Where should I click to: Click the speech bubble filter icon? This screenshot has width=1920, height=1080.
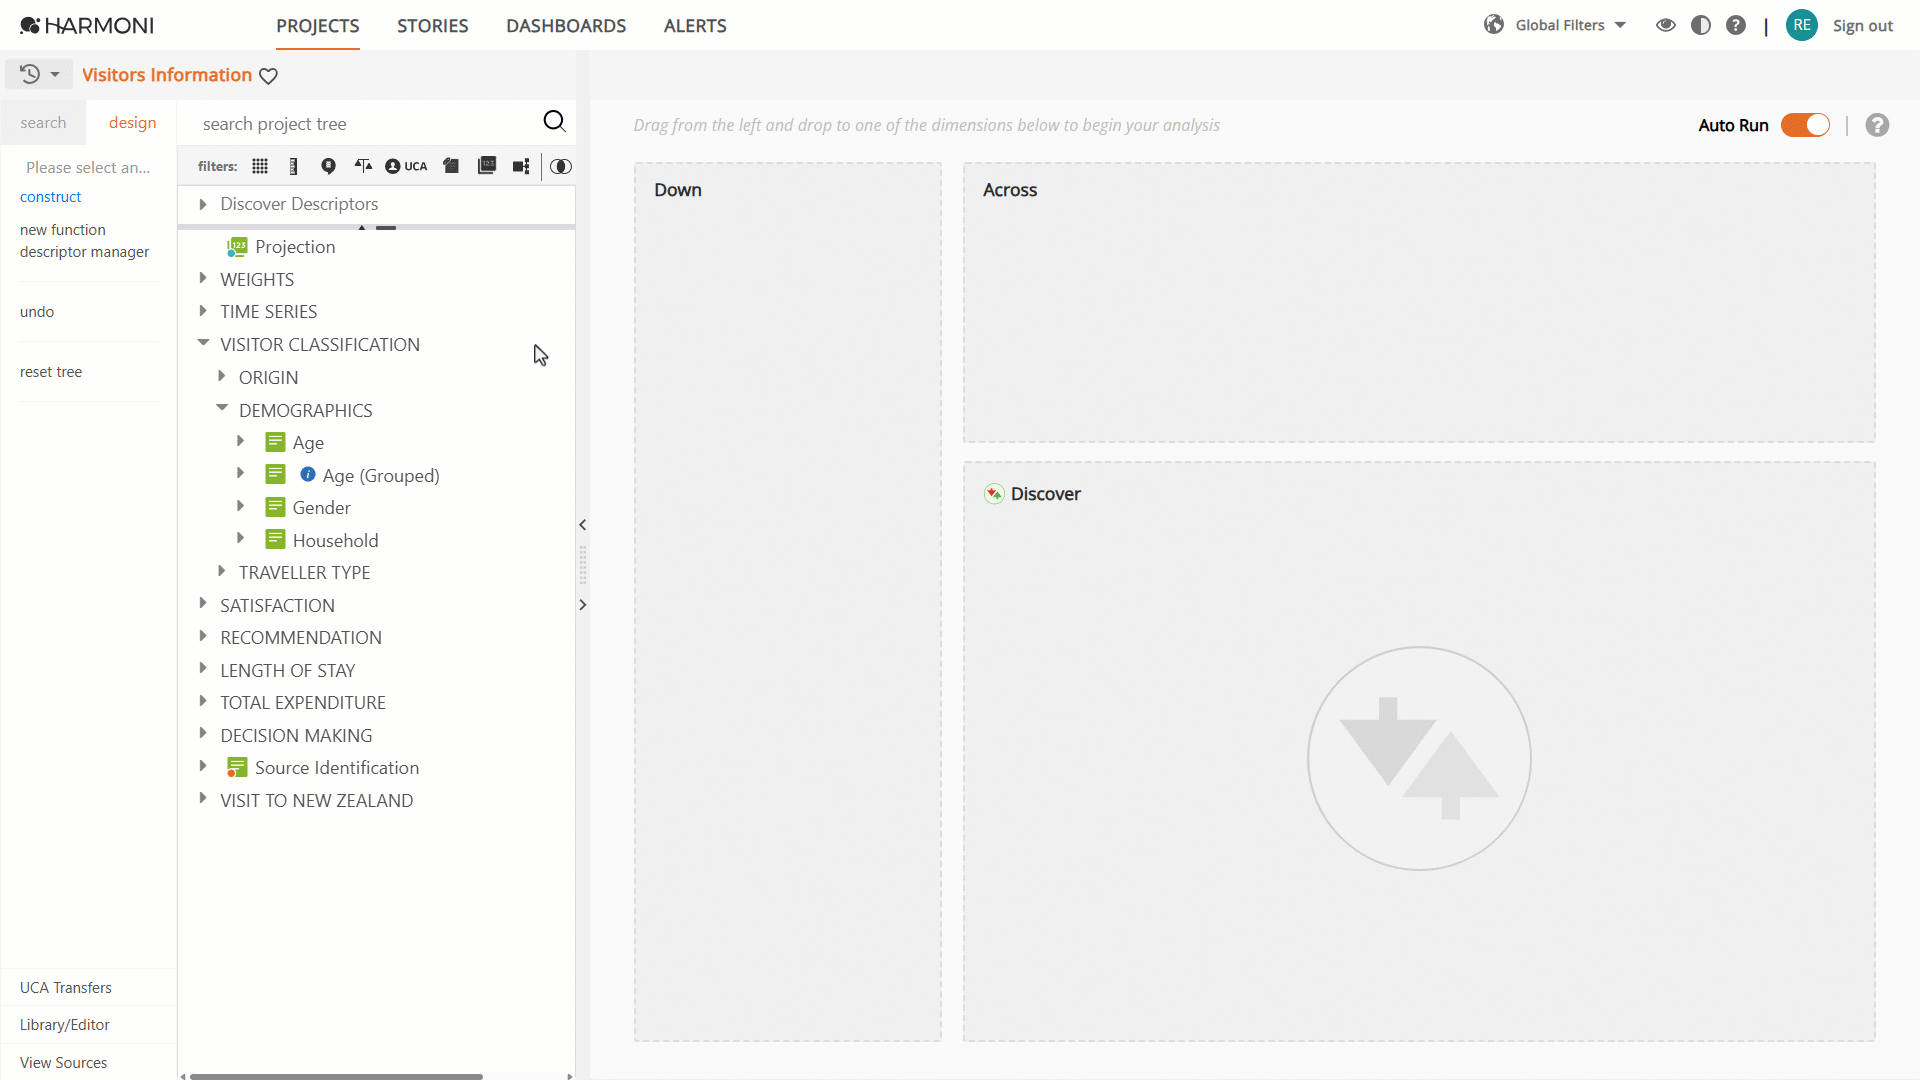point(328,166)
